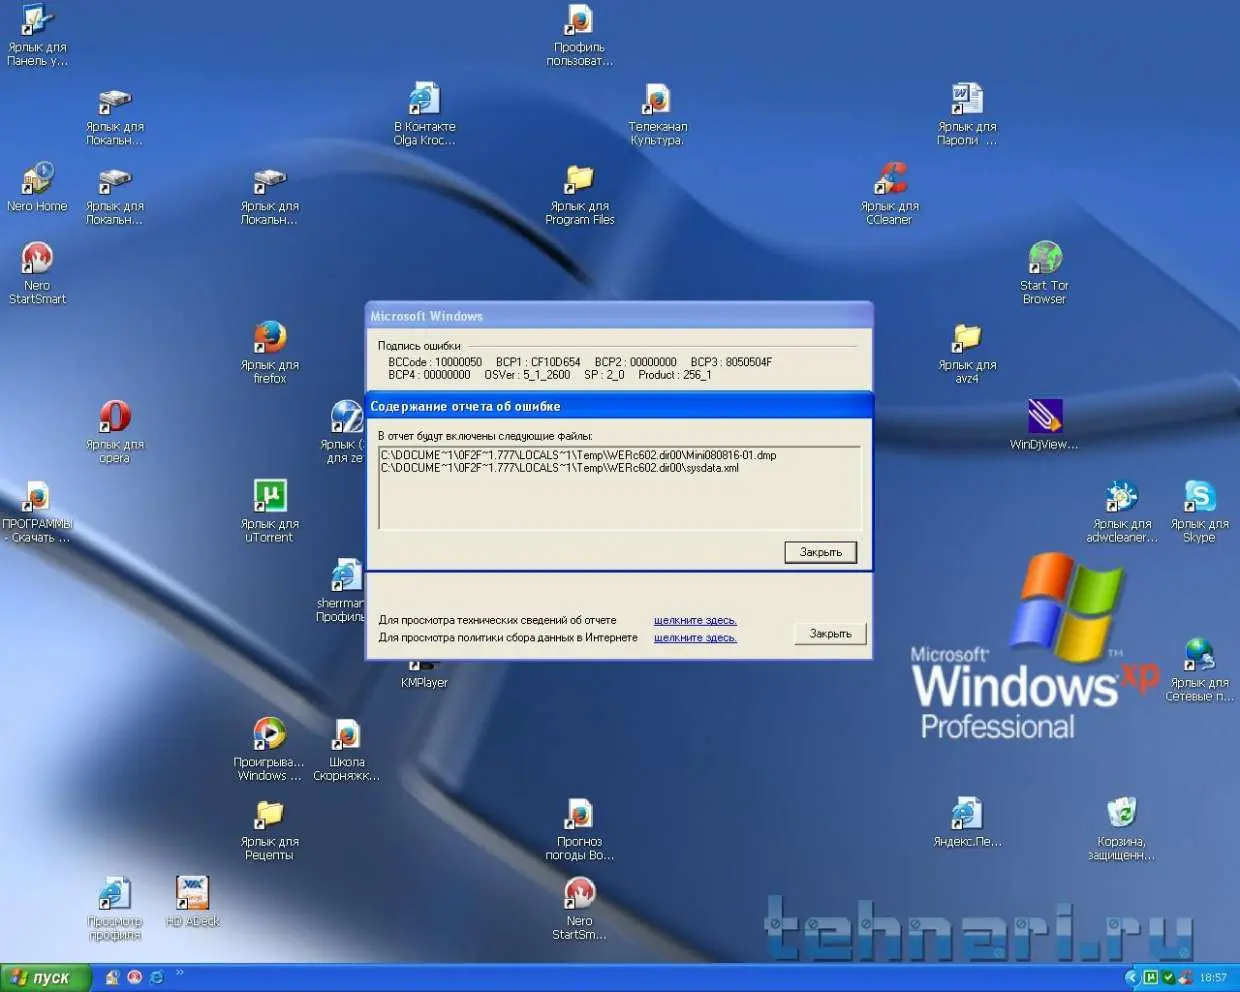Image resolution: width=1240 pixels, height=992 pixels.
Task: Select 'ПРОГРАММЫ - Скачать' shortcut
Action: (x=37, y=511)
